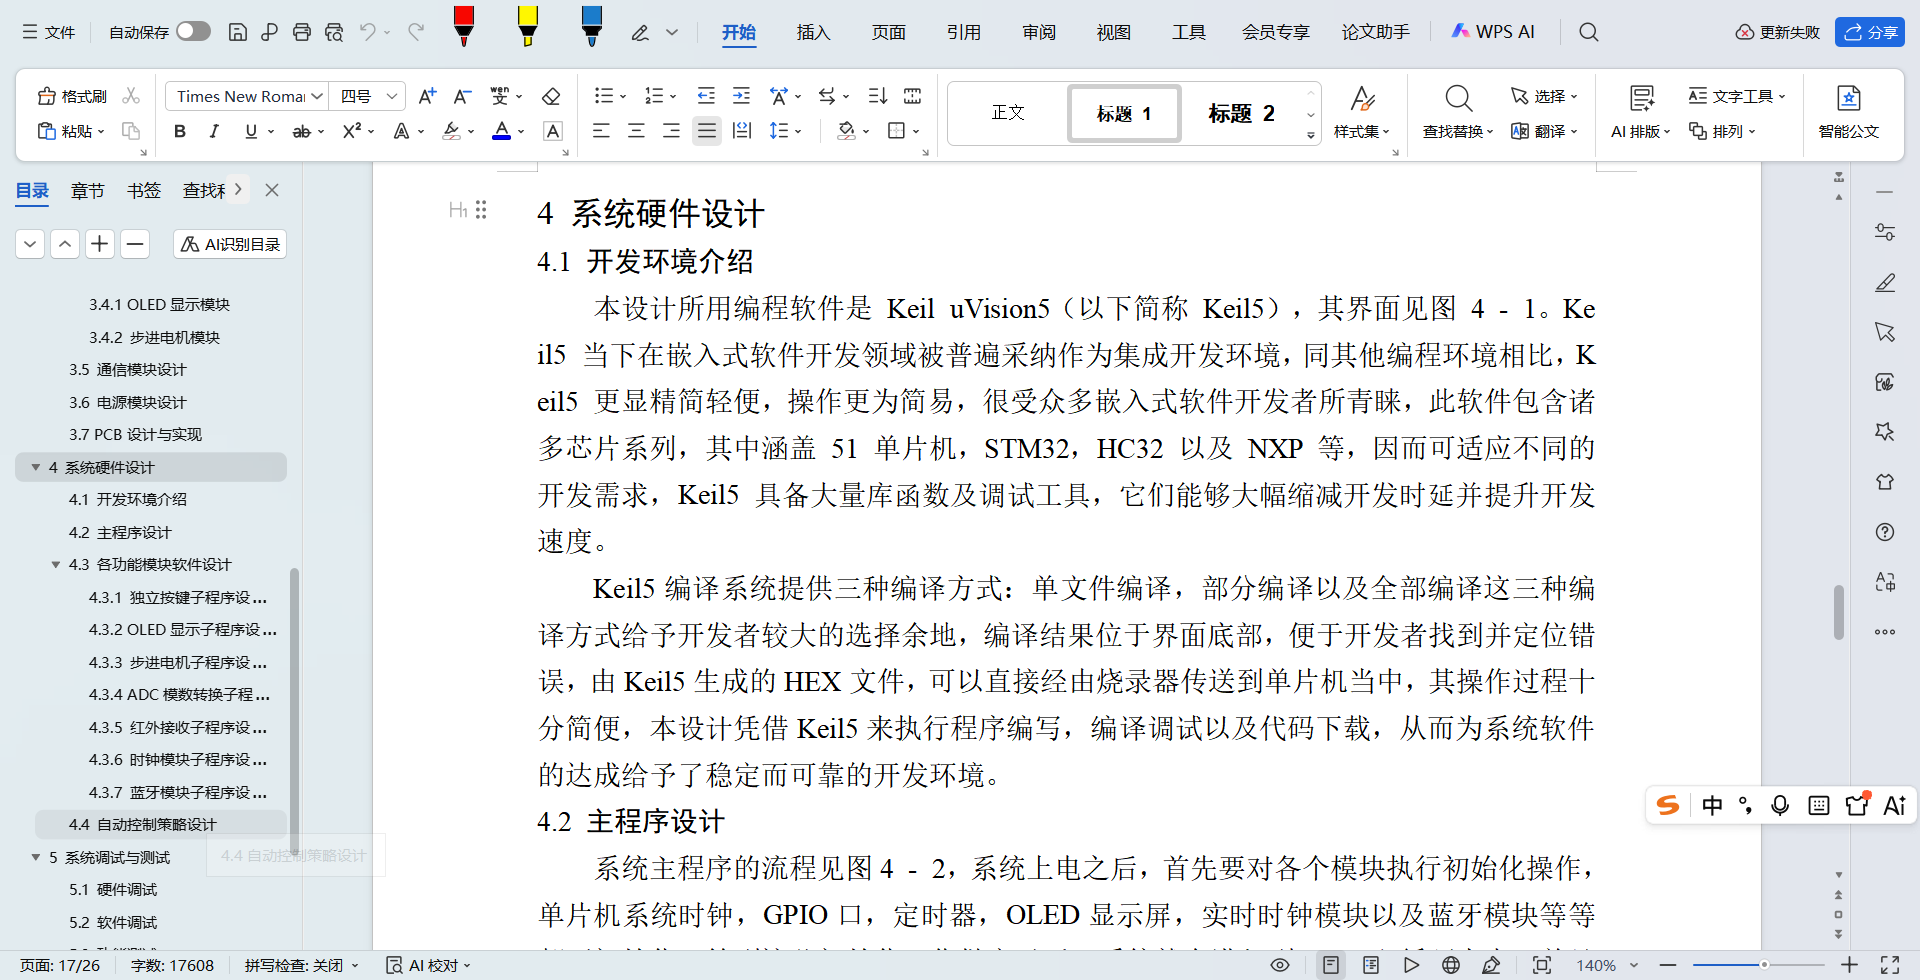Click the text highlight color icon
The image size is (1920, 980).
452,131
